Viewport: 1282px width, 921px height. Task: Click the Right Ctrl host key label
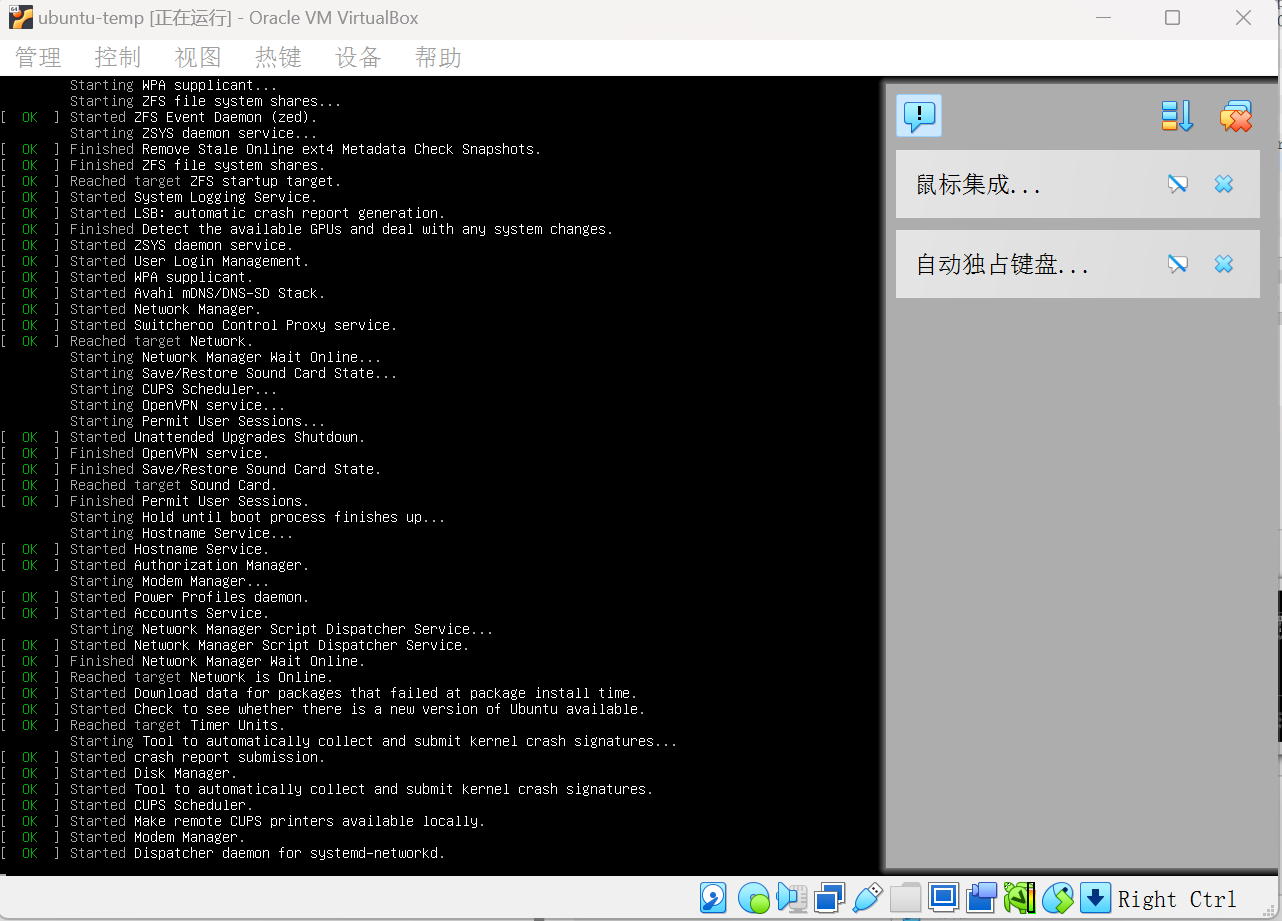click(1177, 899)
